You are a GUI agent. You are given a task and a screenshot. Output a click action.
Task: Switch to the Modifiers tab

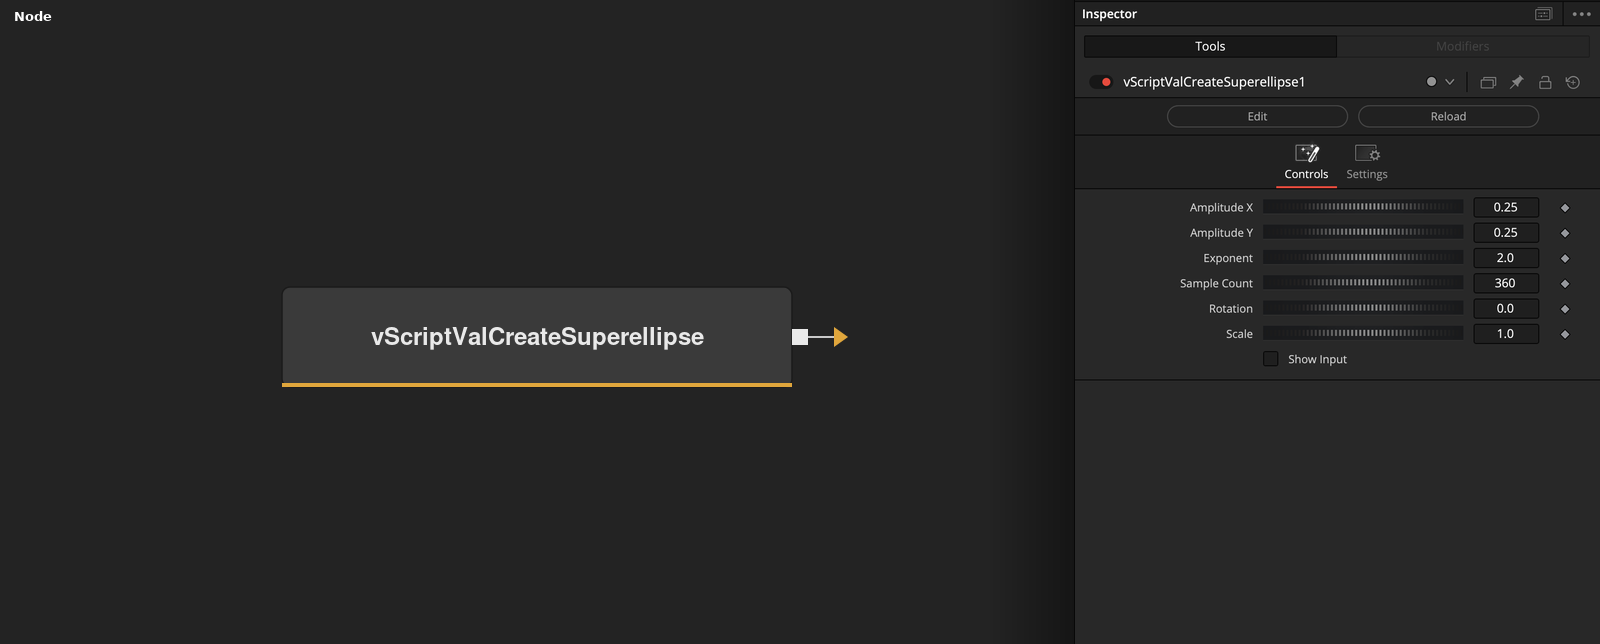click(x=1463, y=46)
